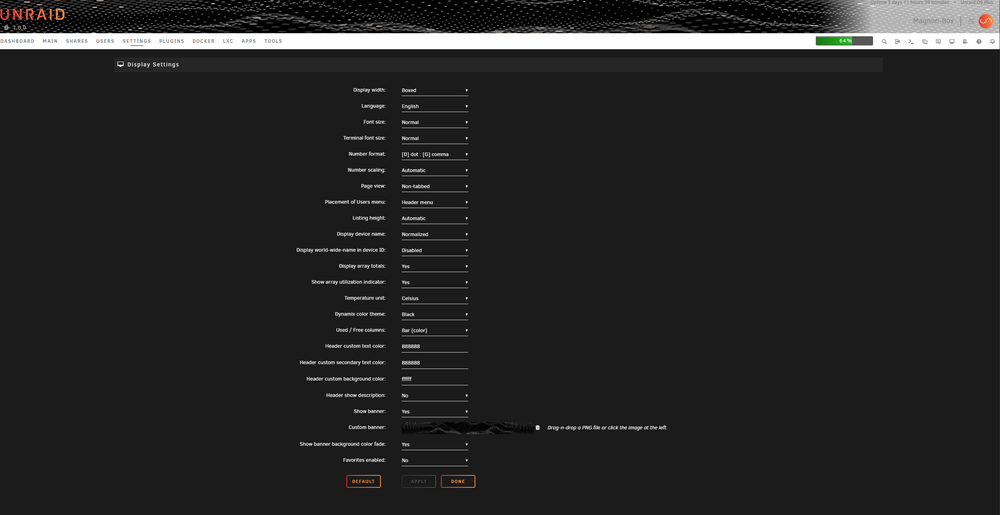Open the Tools menu
This screenshot has height=515, width=1000.
coord(273,41)
